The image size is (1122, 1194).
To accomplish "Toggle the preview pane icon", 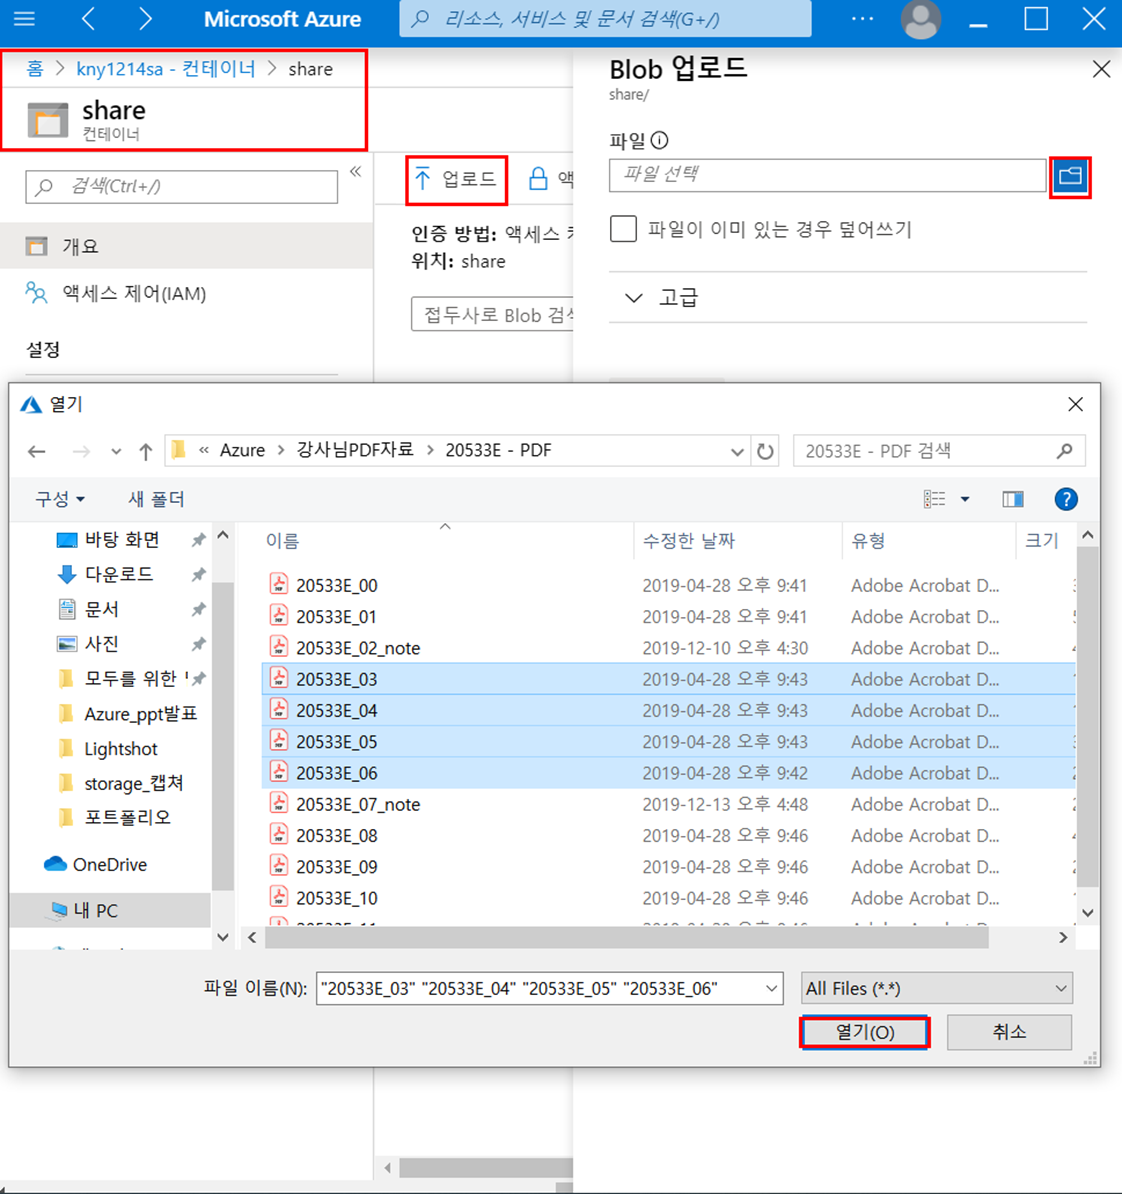I will [1012, 499].
